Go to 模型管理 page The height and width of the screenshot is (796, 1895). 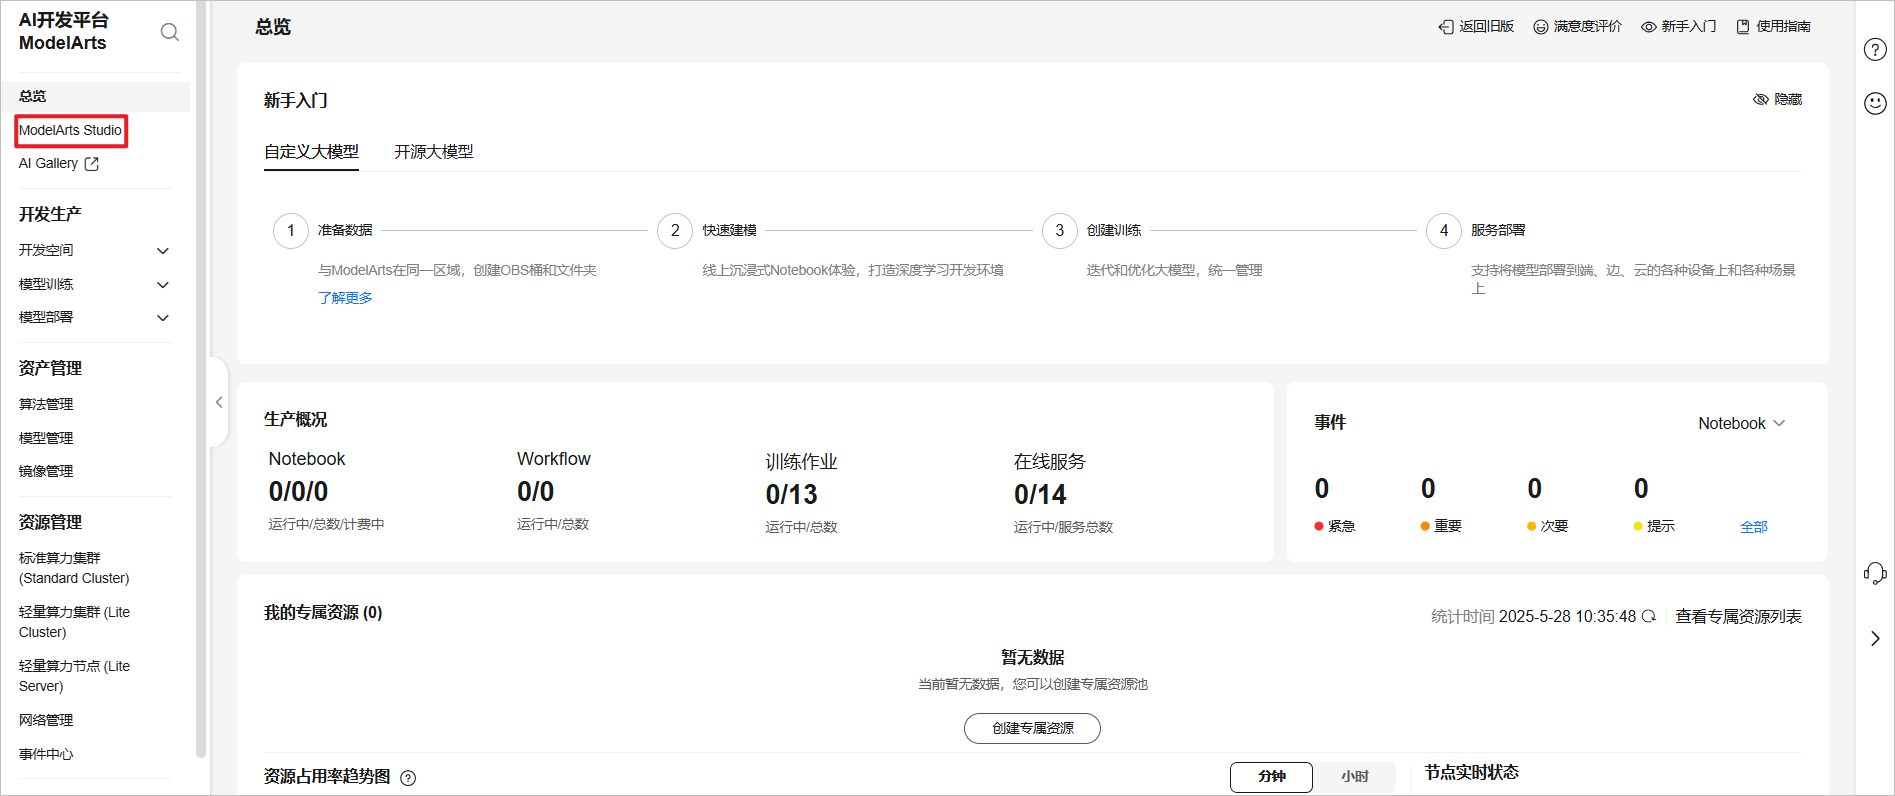(46, 438)
